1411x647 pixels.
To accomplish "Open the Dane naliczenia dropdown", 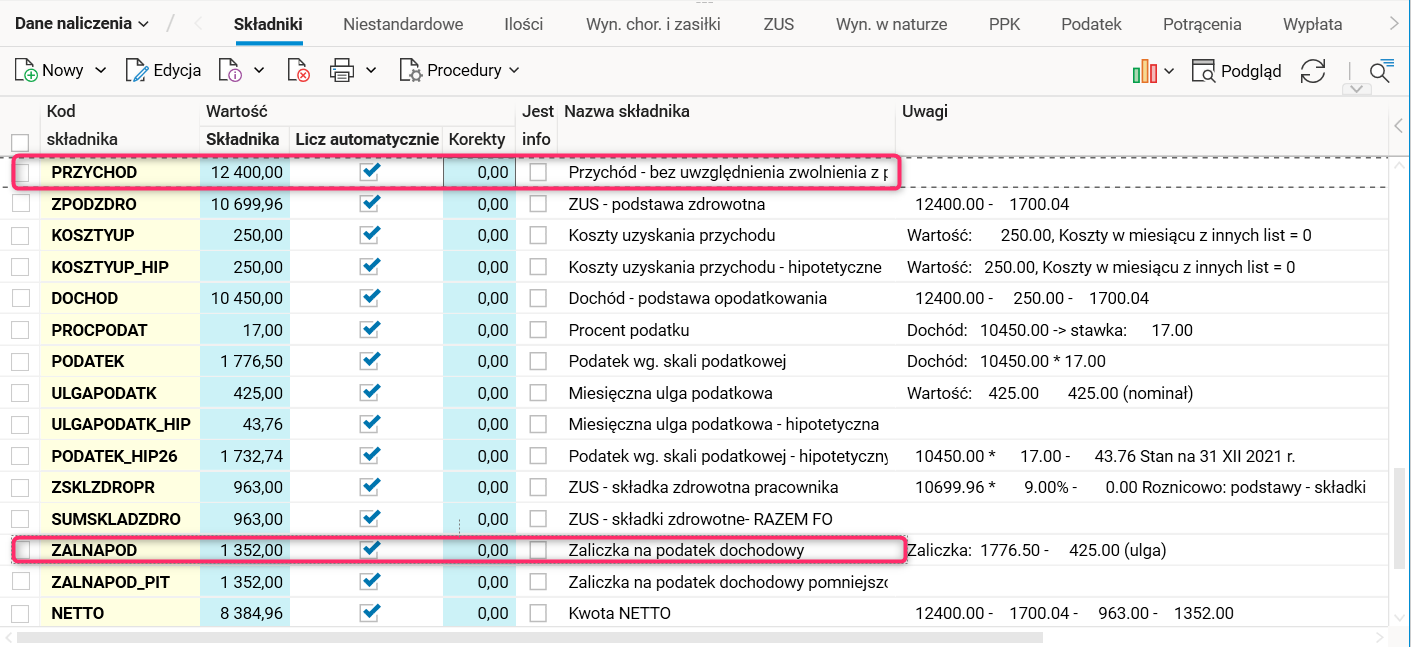I will [x=81, y=23].
